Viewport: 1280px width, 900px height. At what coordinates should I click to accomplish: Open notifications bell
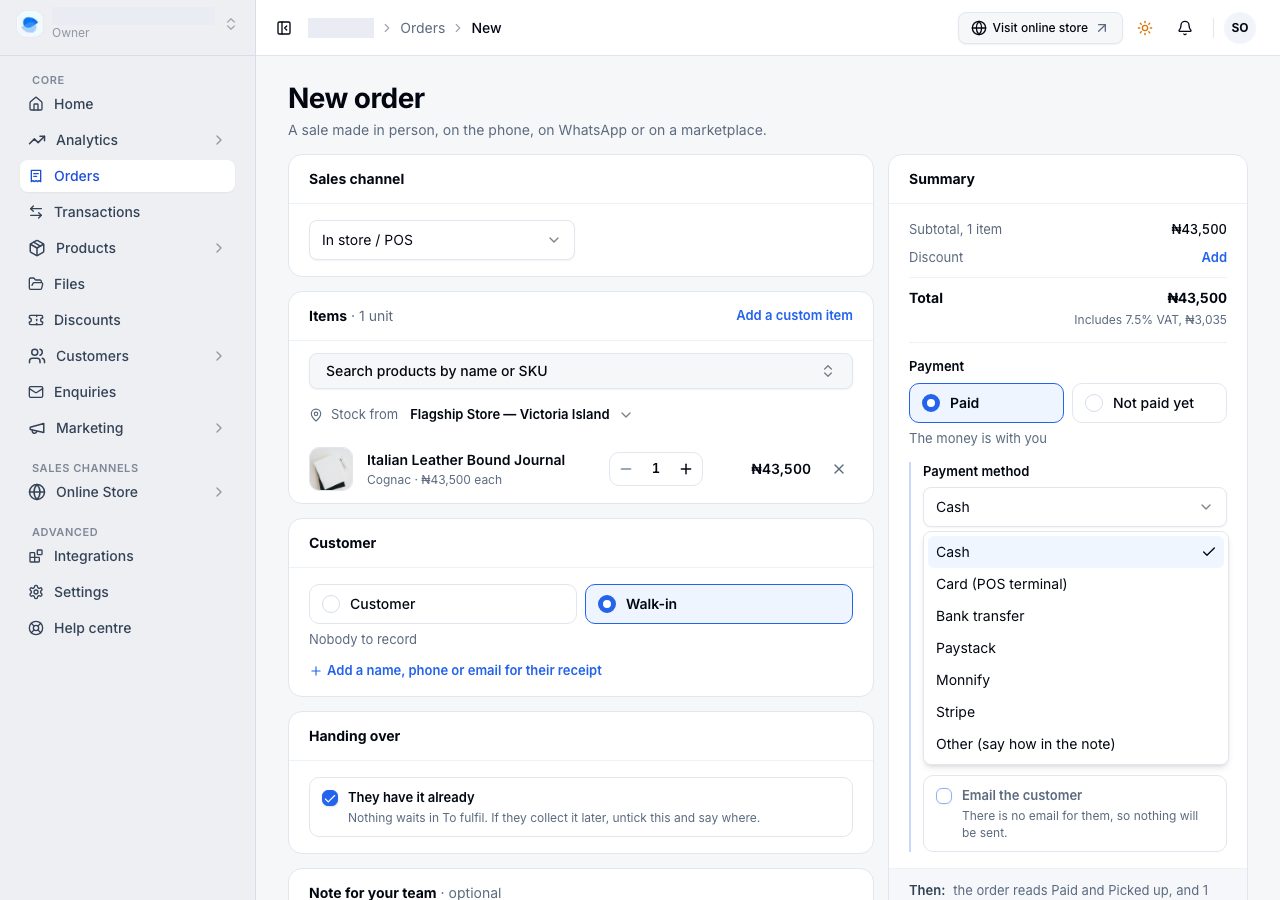click(1185, 28)
